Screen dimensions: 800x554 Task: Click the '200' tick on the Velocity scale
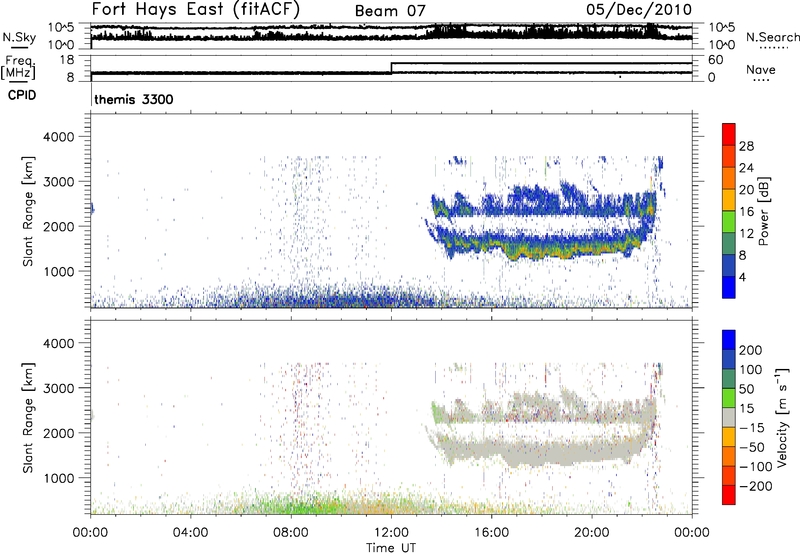[751, 350]
